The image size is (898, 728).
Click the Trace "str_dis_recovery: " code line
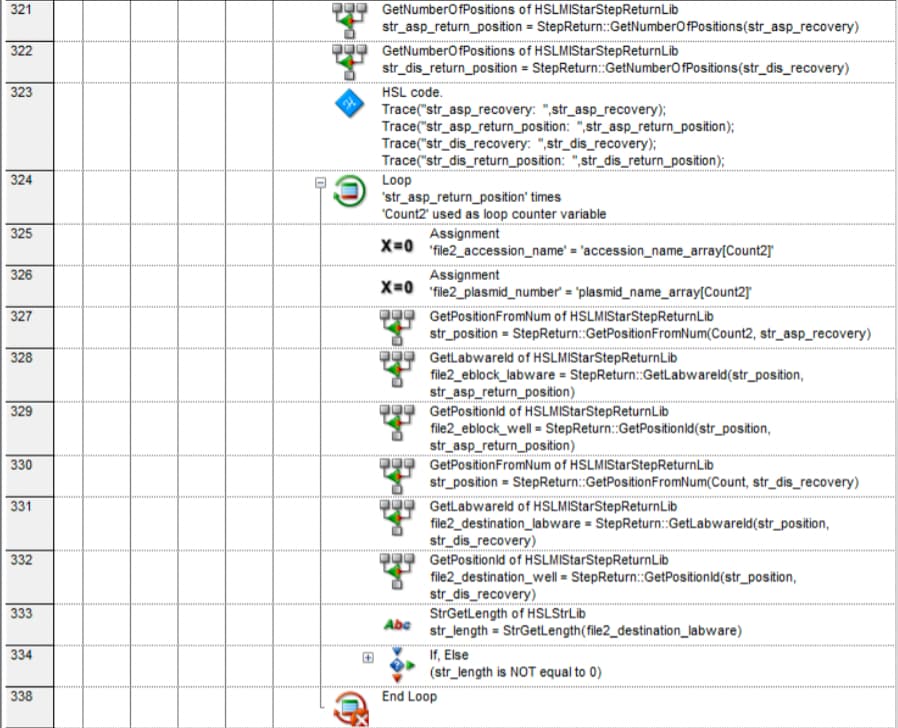click(x=519, y=144)
